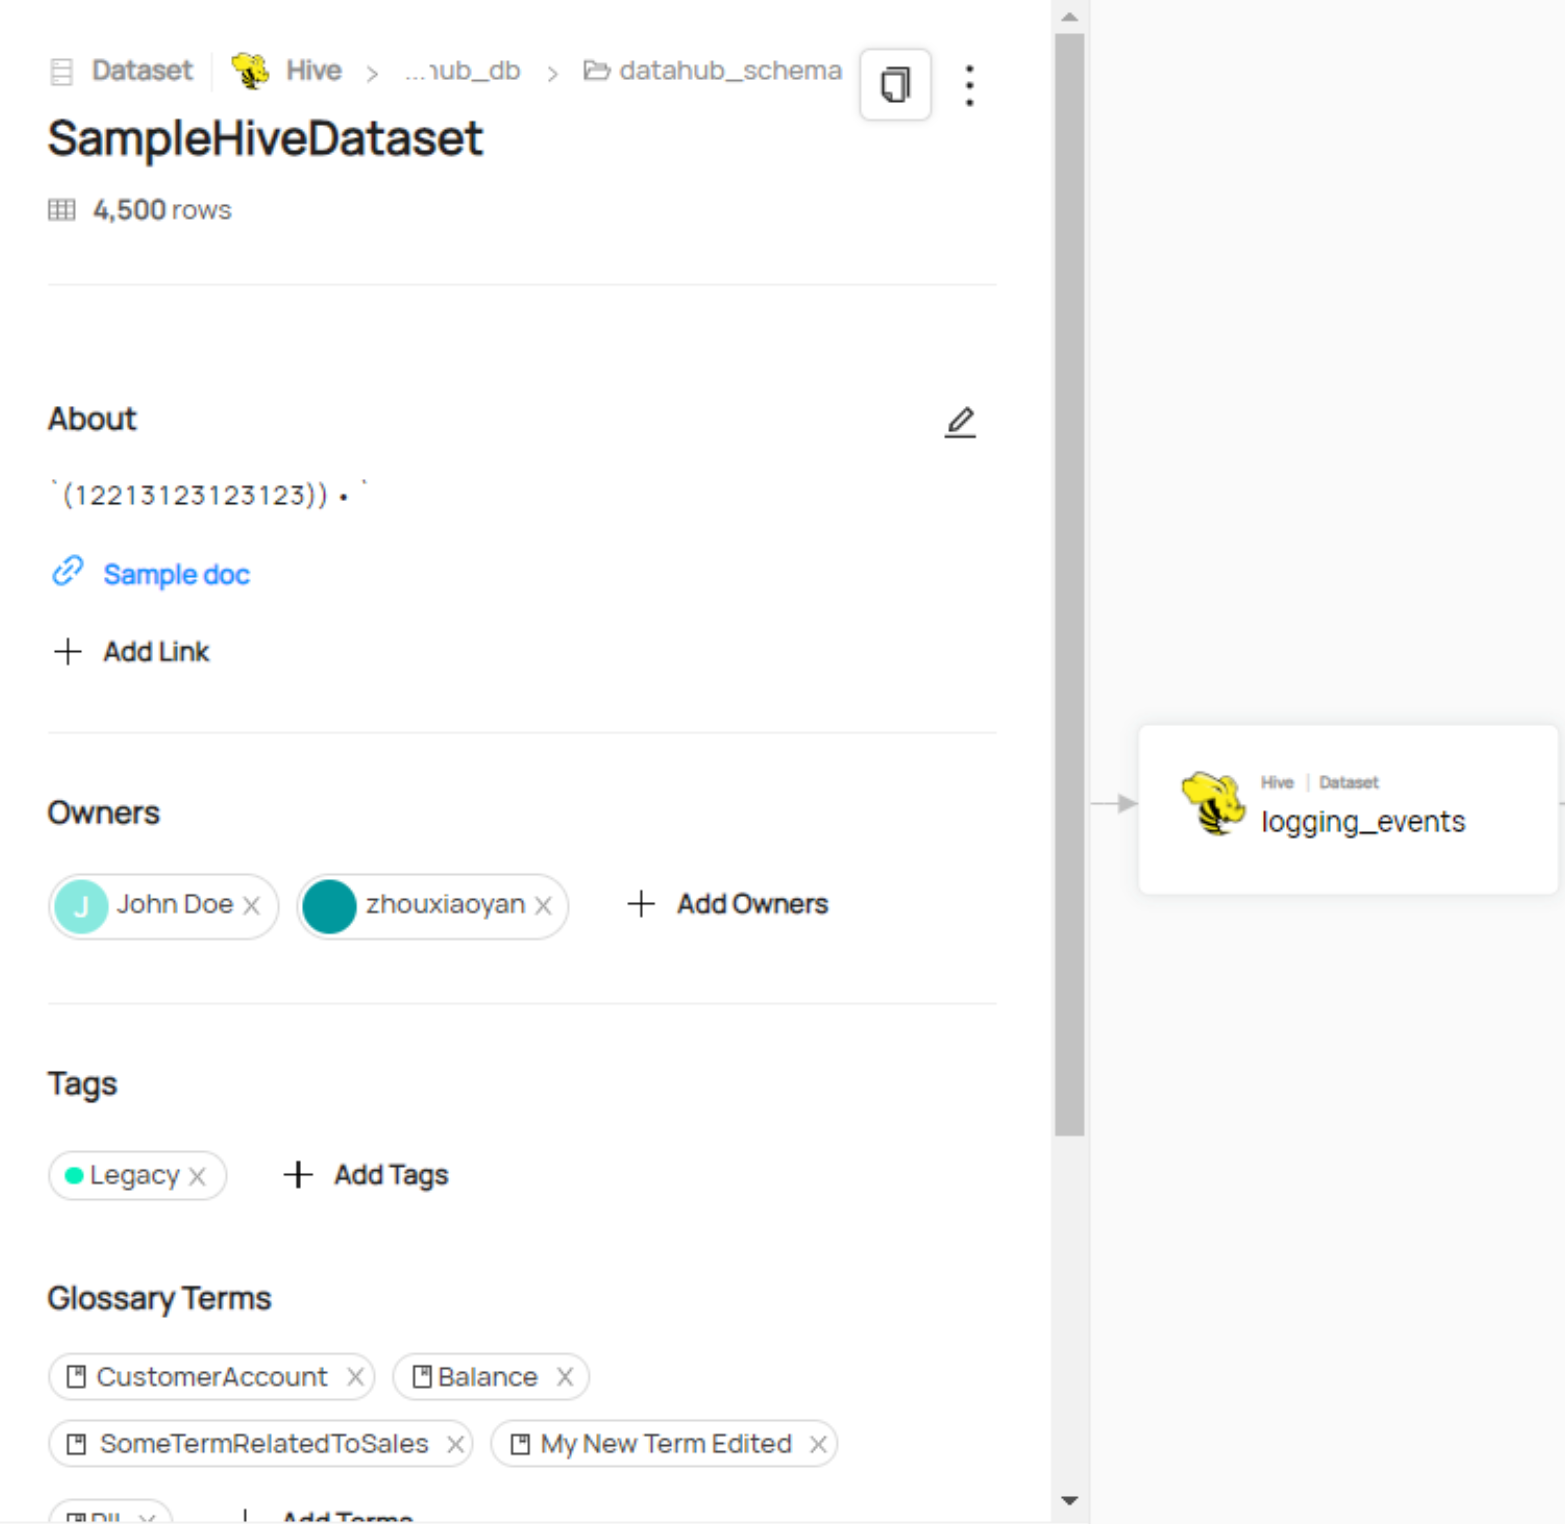
Task: Open the datahub_schema folder breadcrumb
Action: 713,71
